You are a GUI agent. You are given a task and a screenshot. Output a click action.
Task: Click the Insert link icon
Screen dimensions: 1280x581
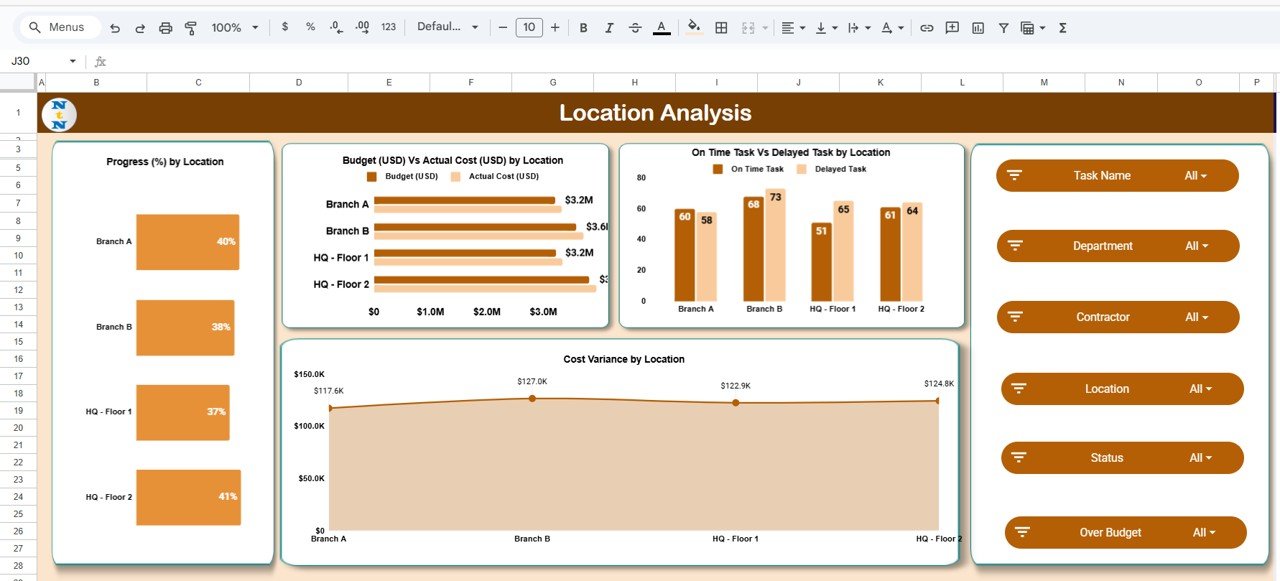tap(927, 28)
